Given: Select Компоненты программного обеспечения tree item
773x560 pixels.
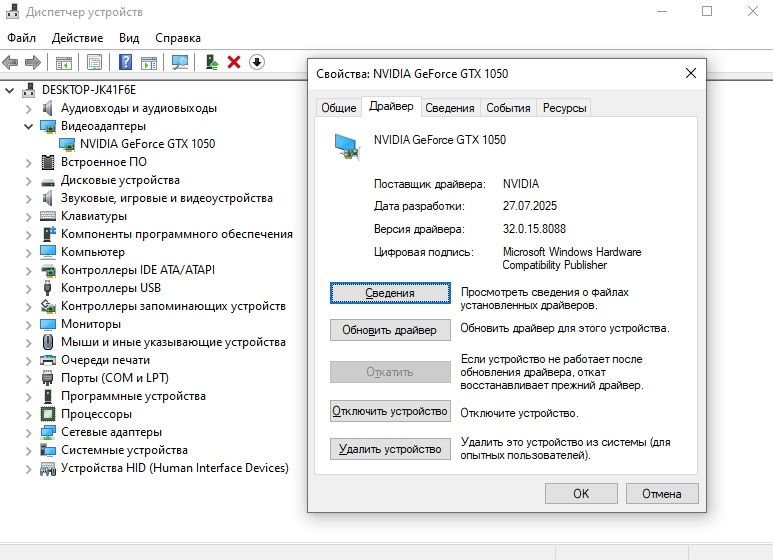Looking at the screenshot, I should pyautogui.click(x=176, y=234).
